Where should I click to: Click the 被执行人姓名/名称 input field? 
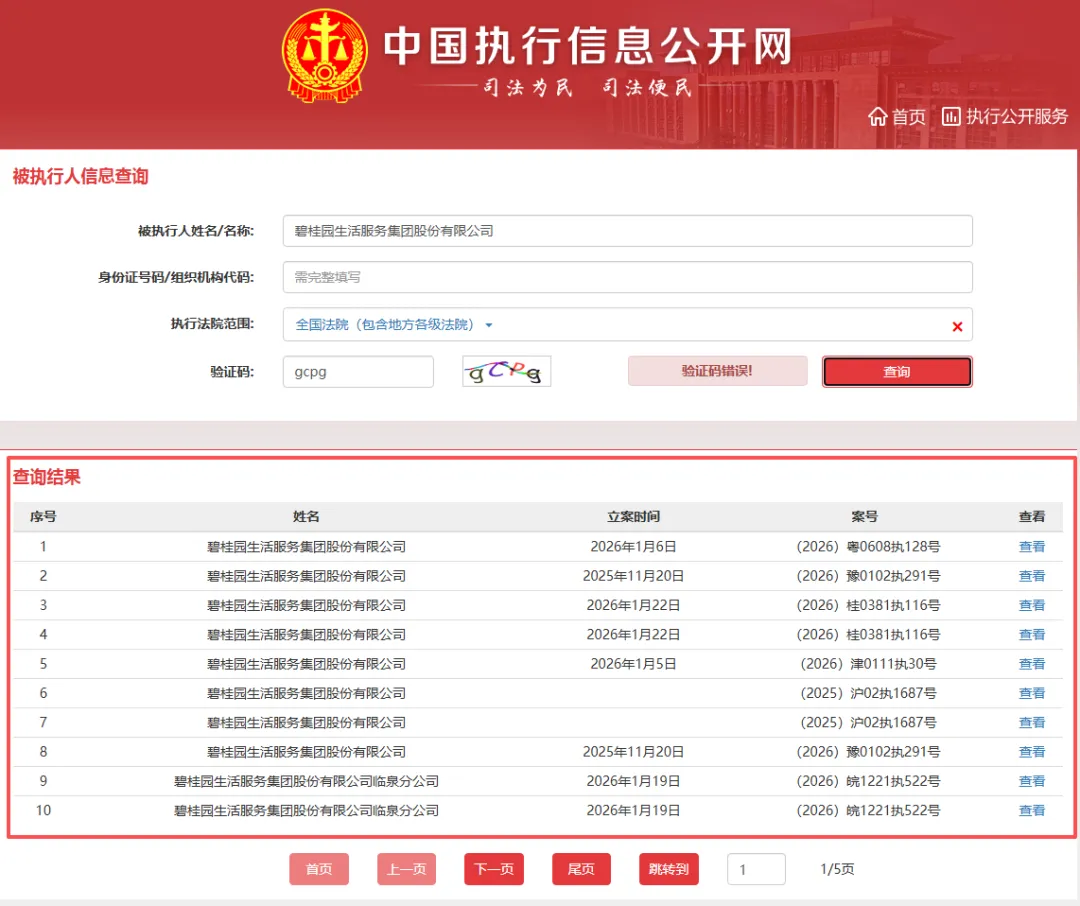(627, 231)
